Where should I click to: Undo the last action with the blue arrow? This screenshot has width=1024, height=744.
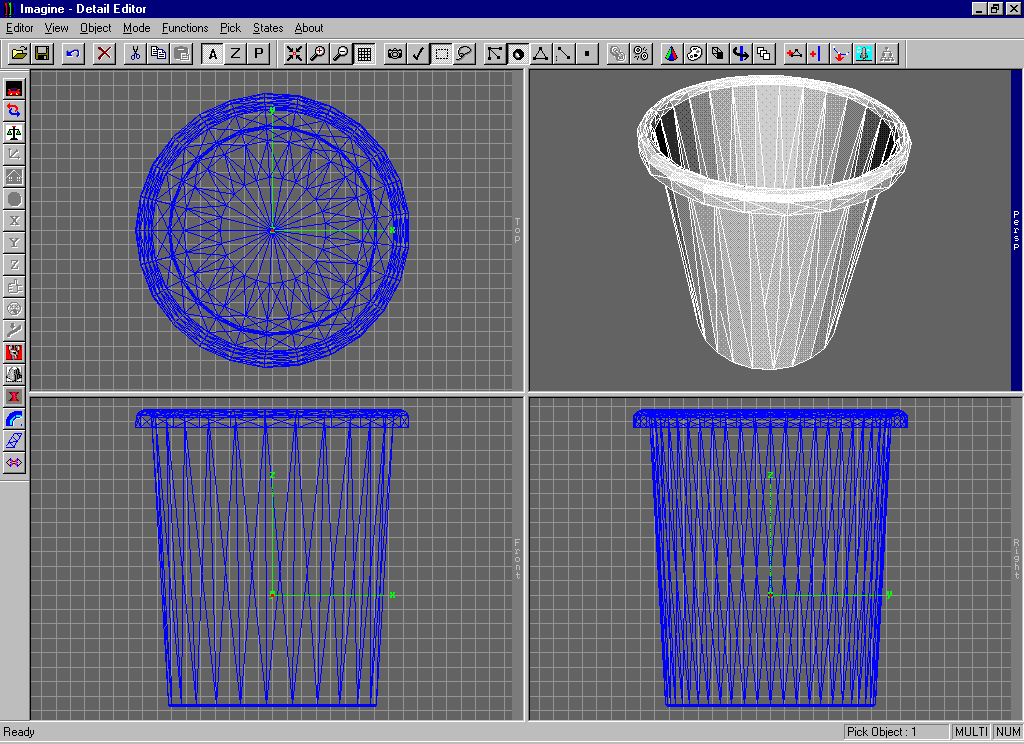click(x=72, y=54)
